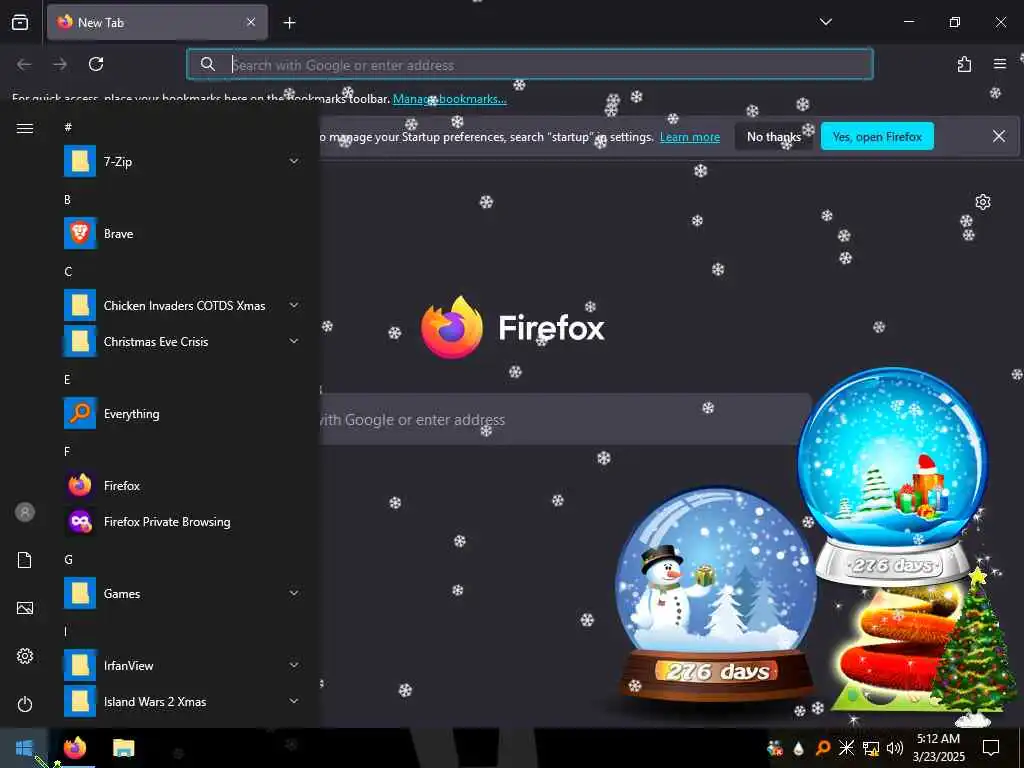The image size is (1024, 768).
Task: Click the Firefox icon on the taskbar
Action: click(x=75, y=748)
